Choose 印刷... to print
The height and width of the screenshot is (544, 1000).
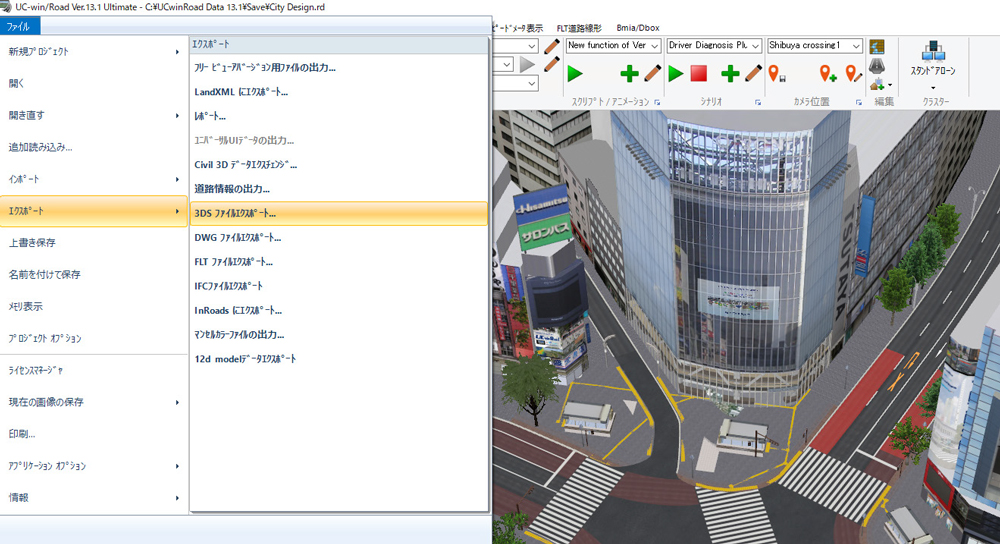[x=94, y=434]
